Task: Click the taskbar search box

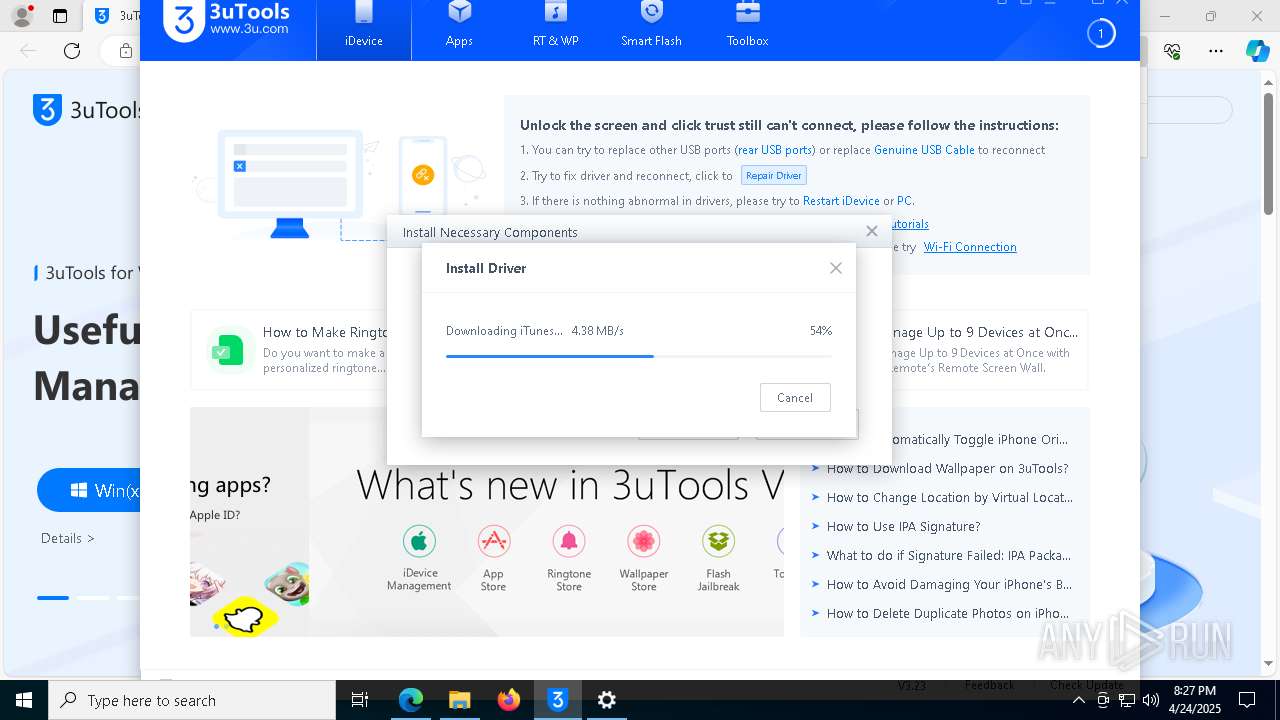Action: 192,700
